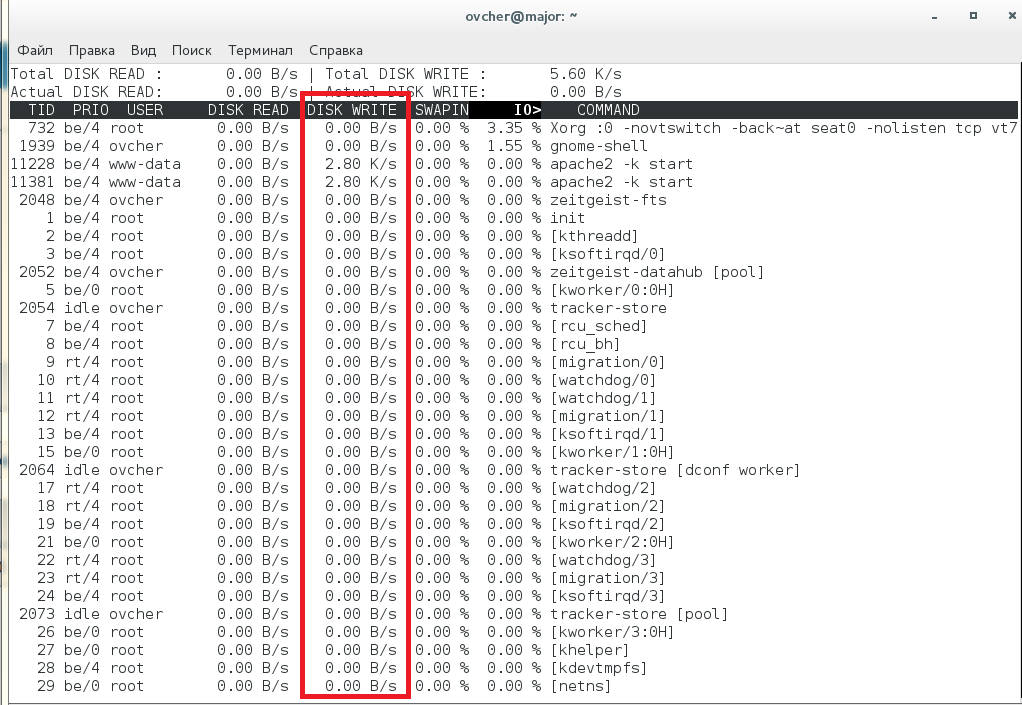
Task: Click the window title ovcher@major: ~
Action: tap(521, 16)
